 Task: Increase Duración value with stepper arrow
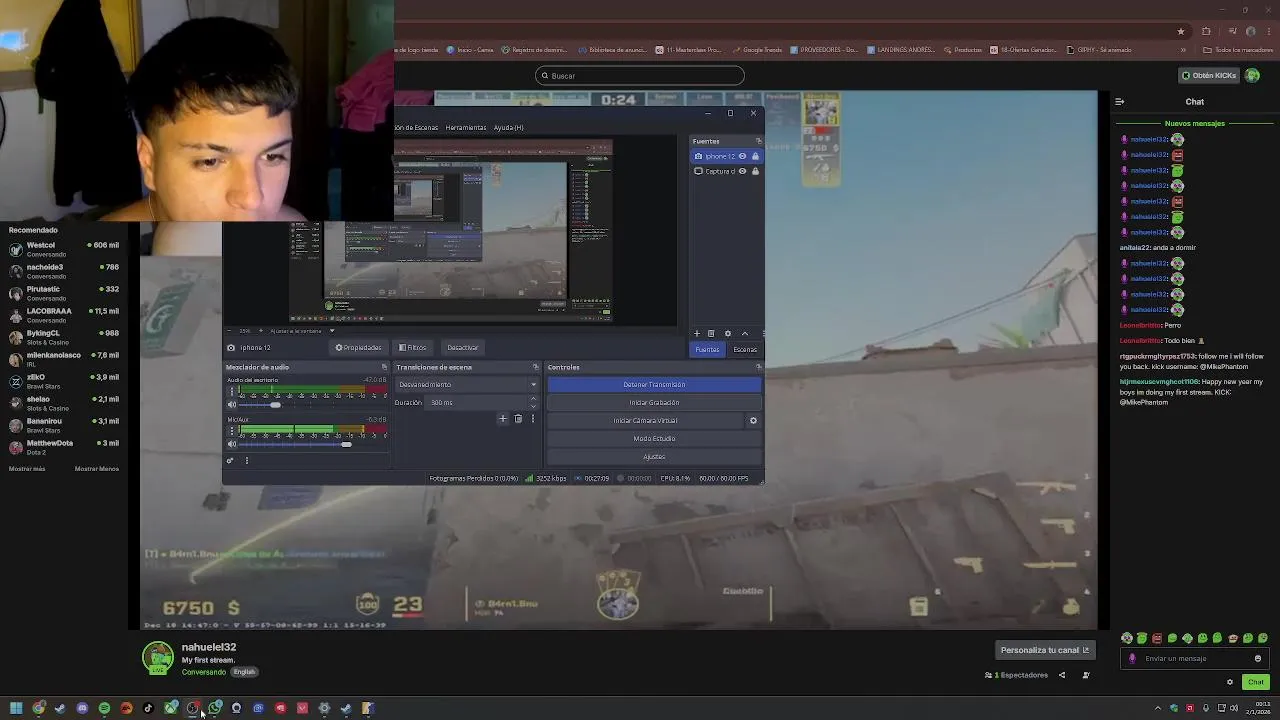[533, 399]
